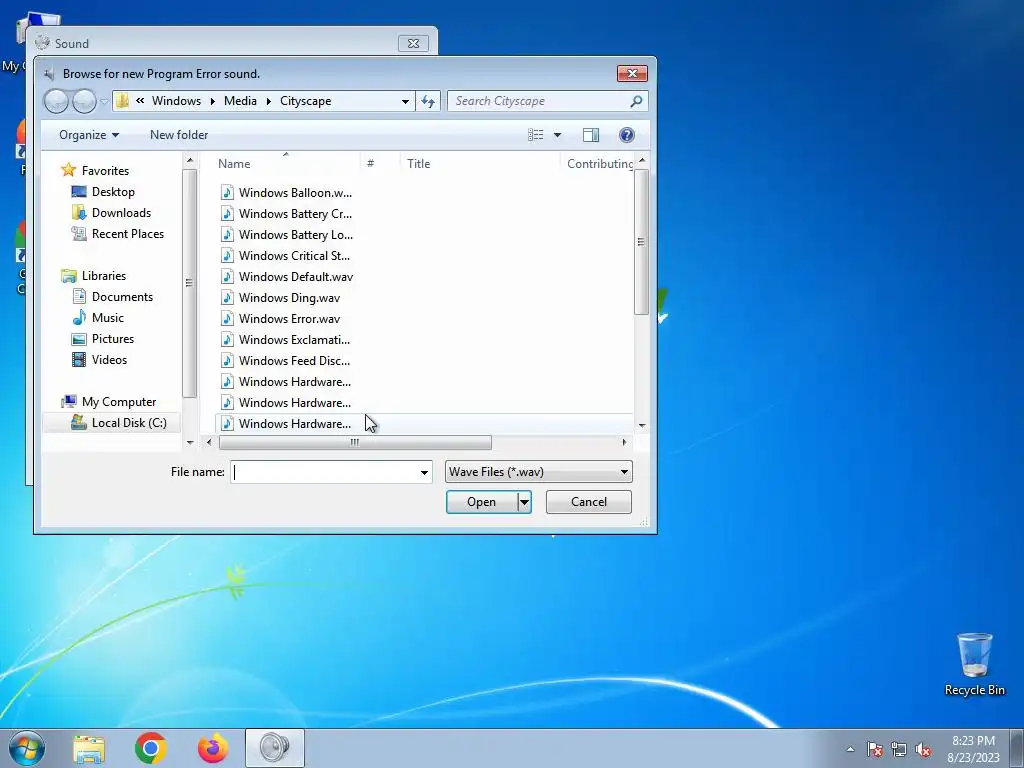The width and height of the screenshot is (1024, 768).
Task: Select Windows Default.wav file icon
Action: pyautogui.click(x=227, y=276)
